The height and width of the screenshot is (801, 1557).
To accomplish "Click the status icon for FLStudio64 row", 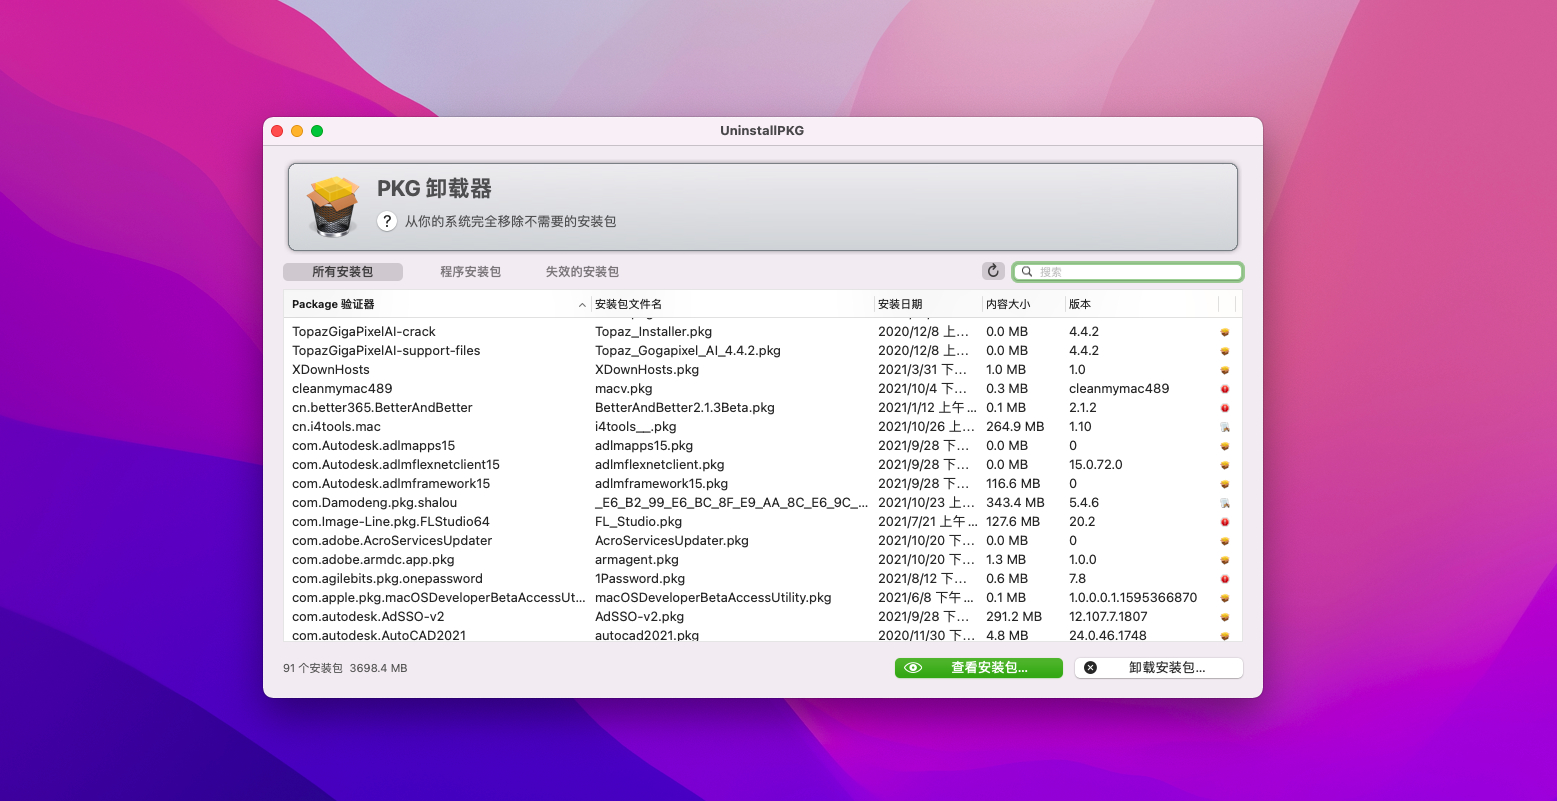I will coord(1225,522).
